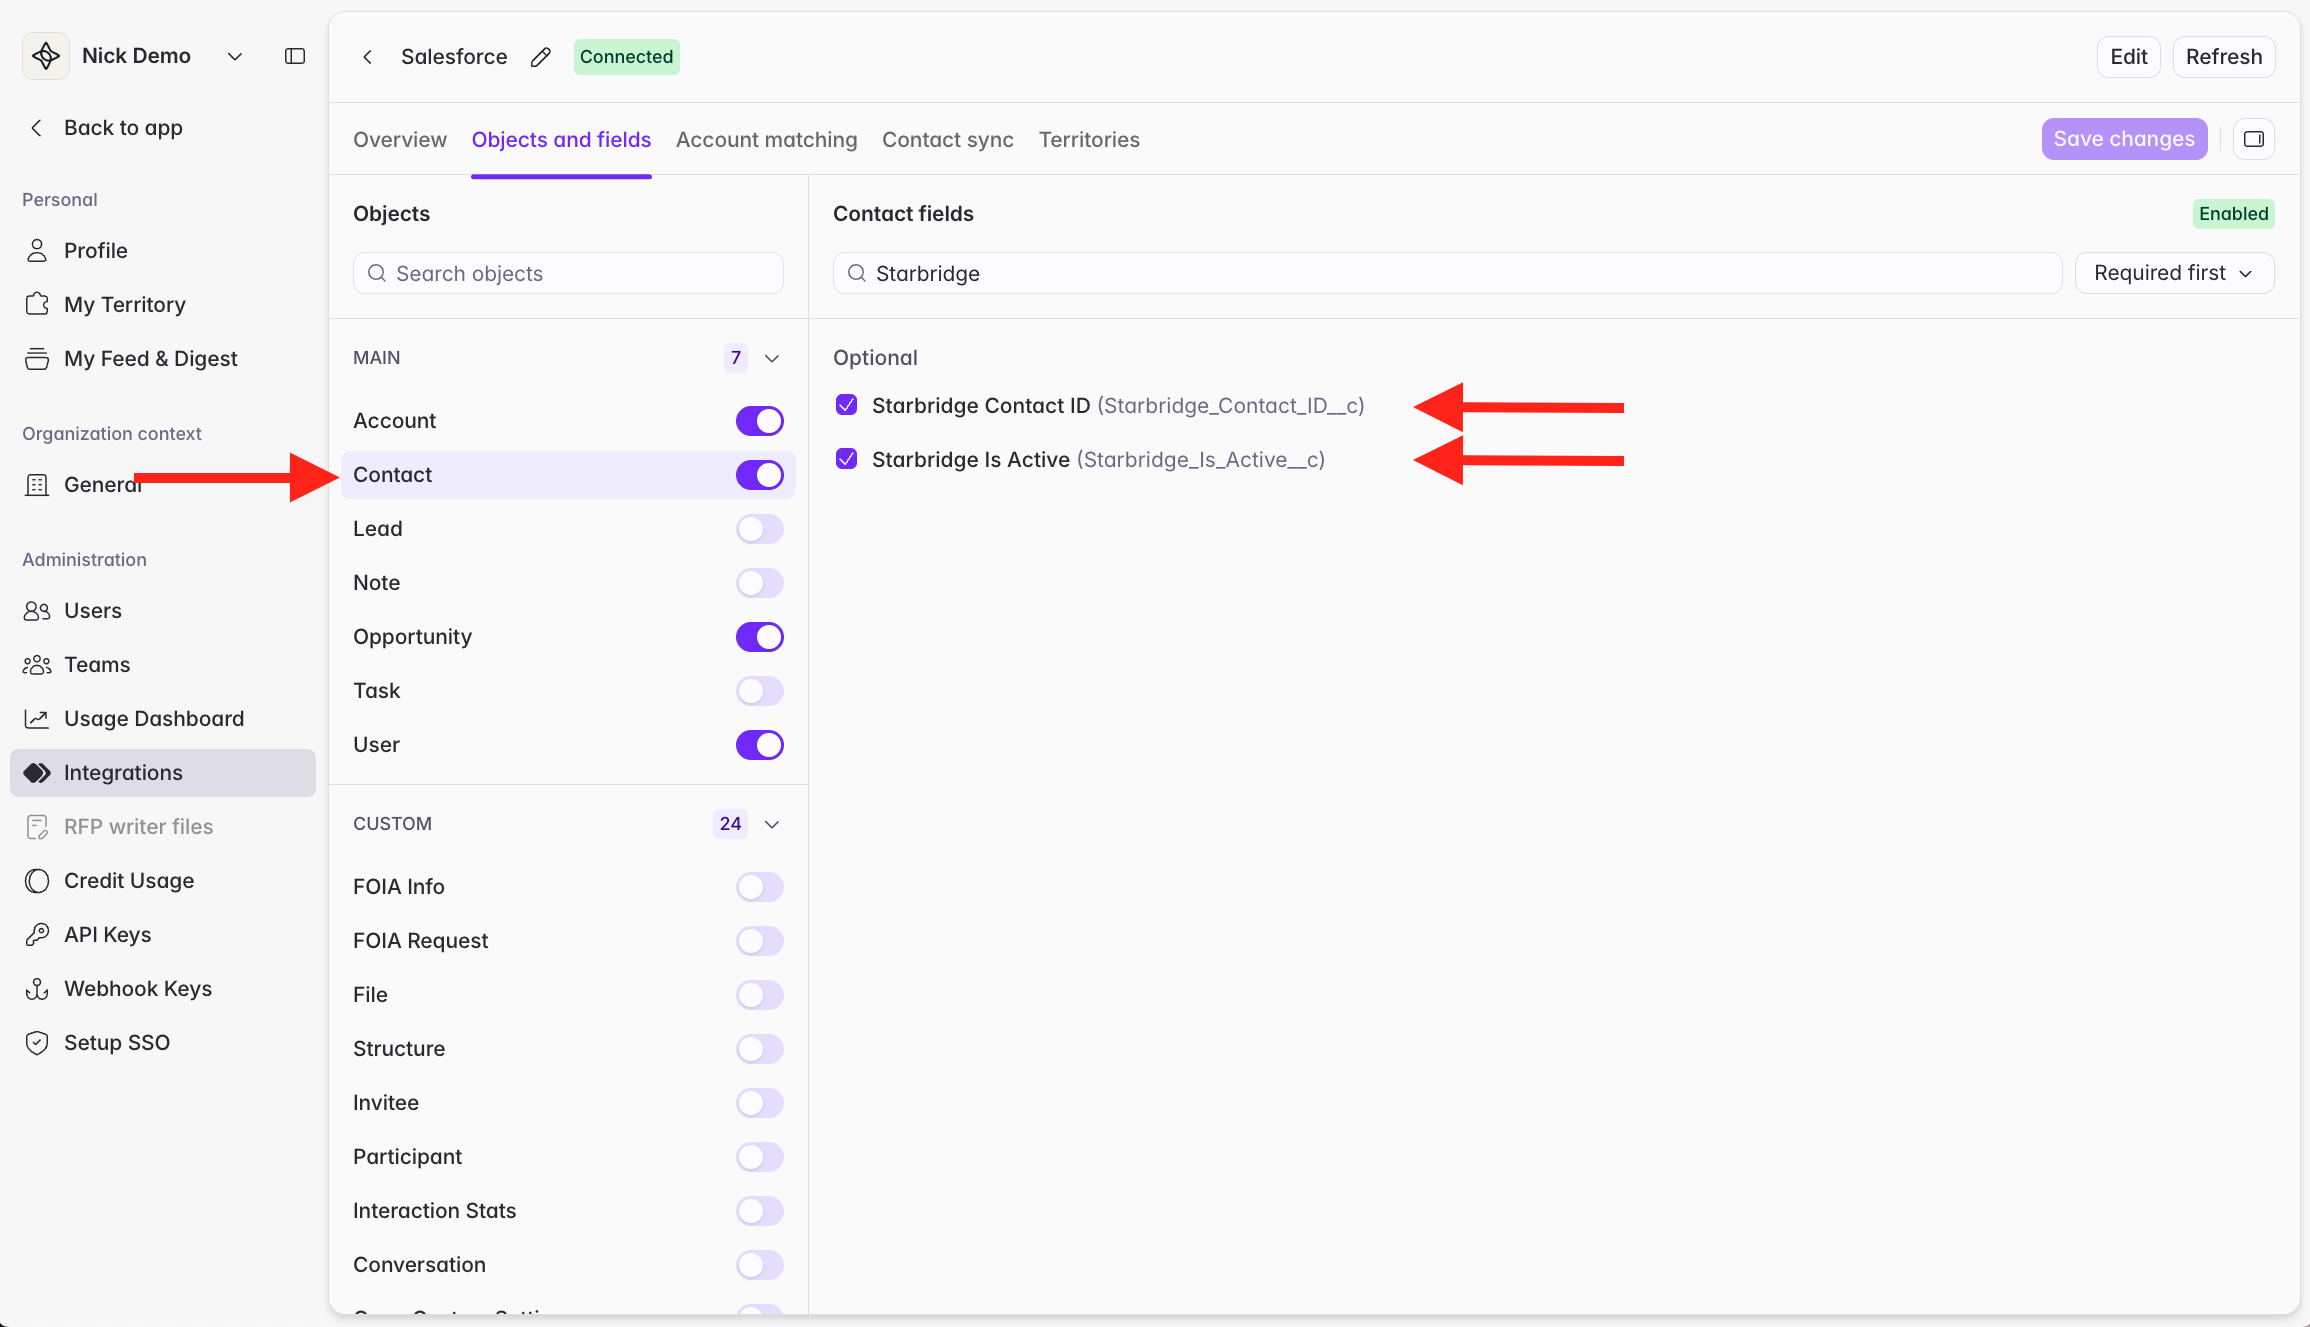Collapse the MAIN objects section
2310x1327 pixels.
(x=772, y=358)
